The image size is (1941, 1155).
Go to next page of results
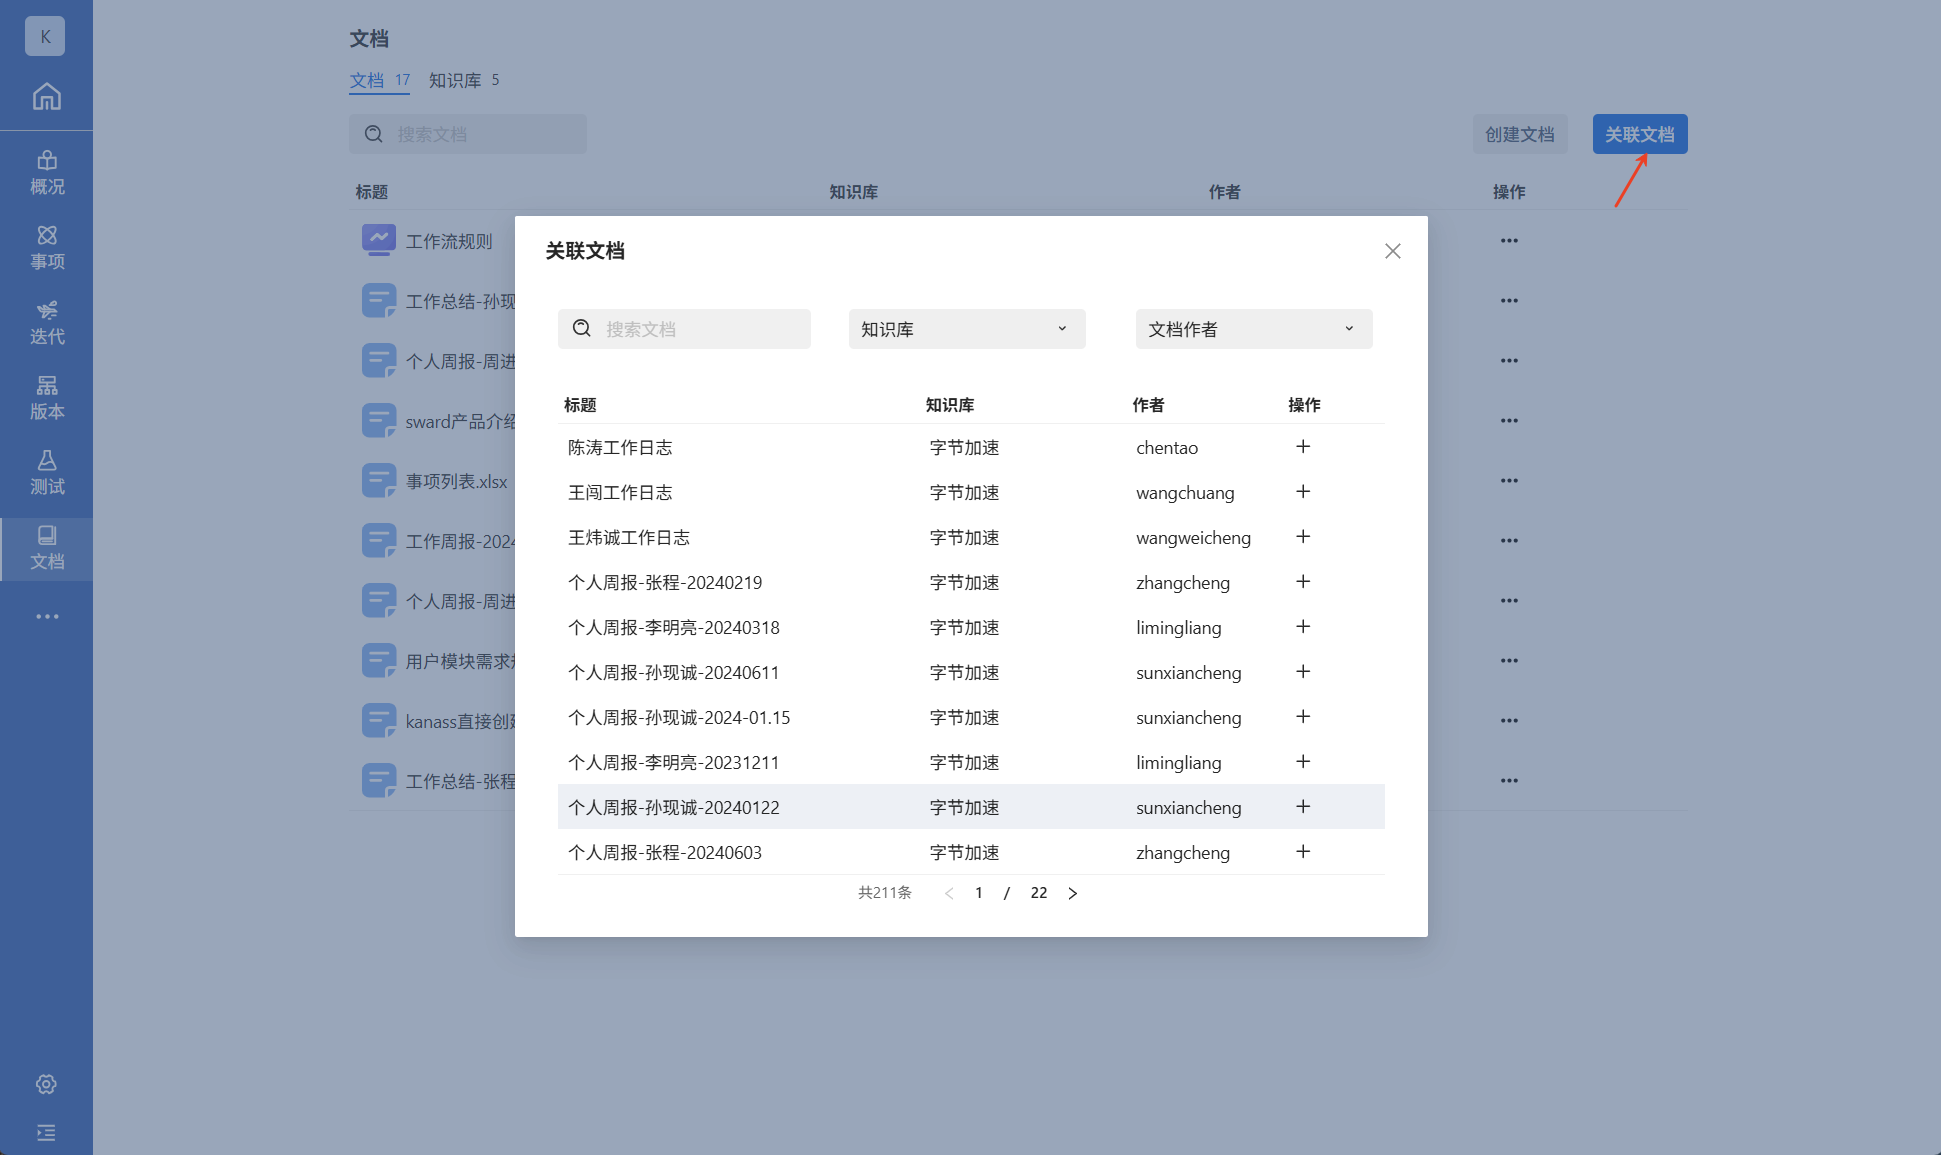pyautogui.click(x=1072, y=893)
